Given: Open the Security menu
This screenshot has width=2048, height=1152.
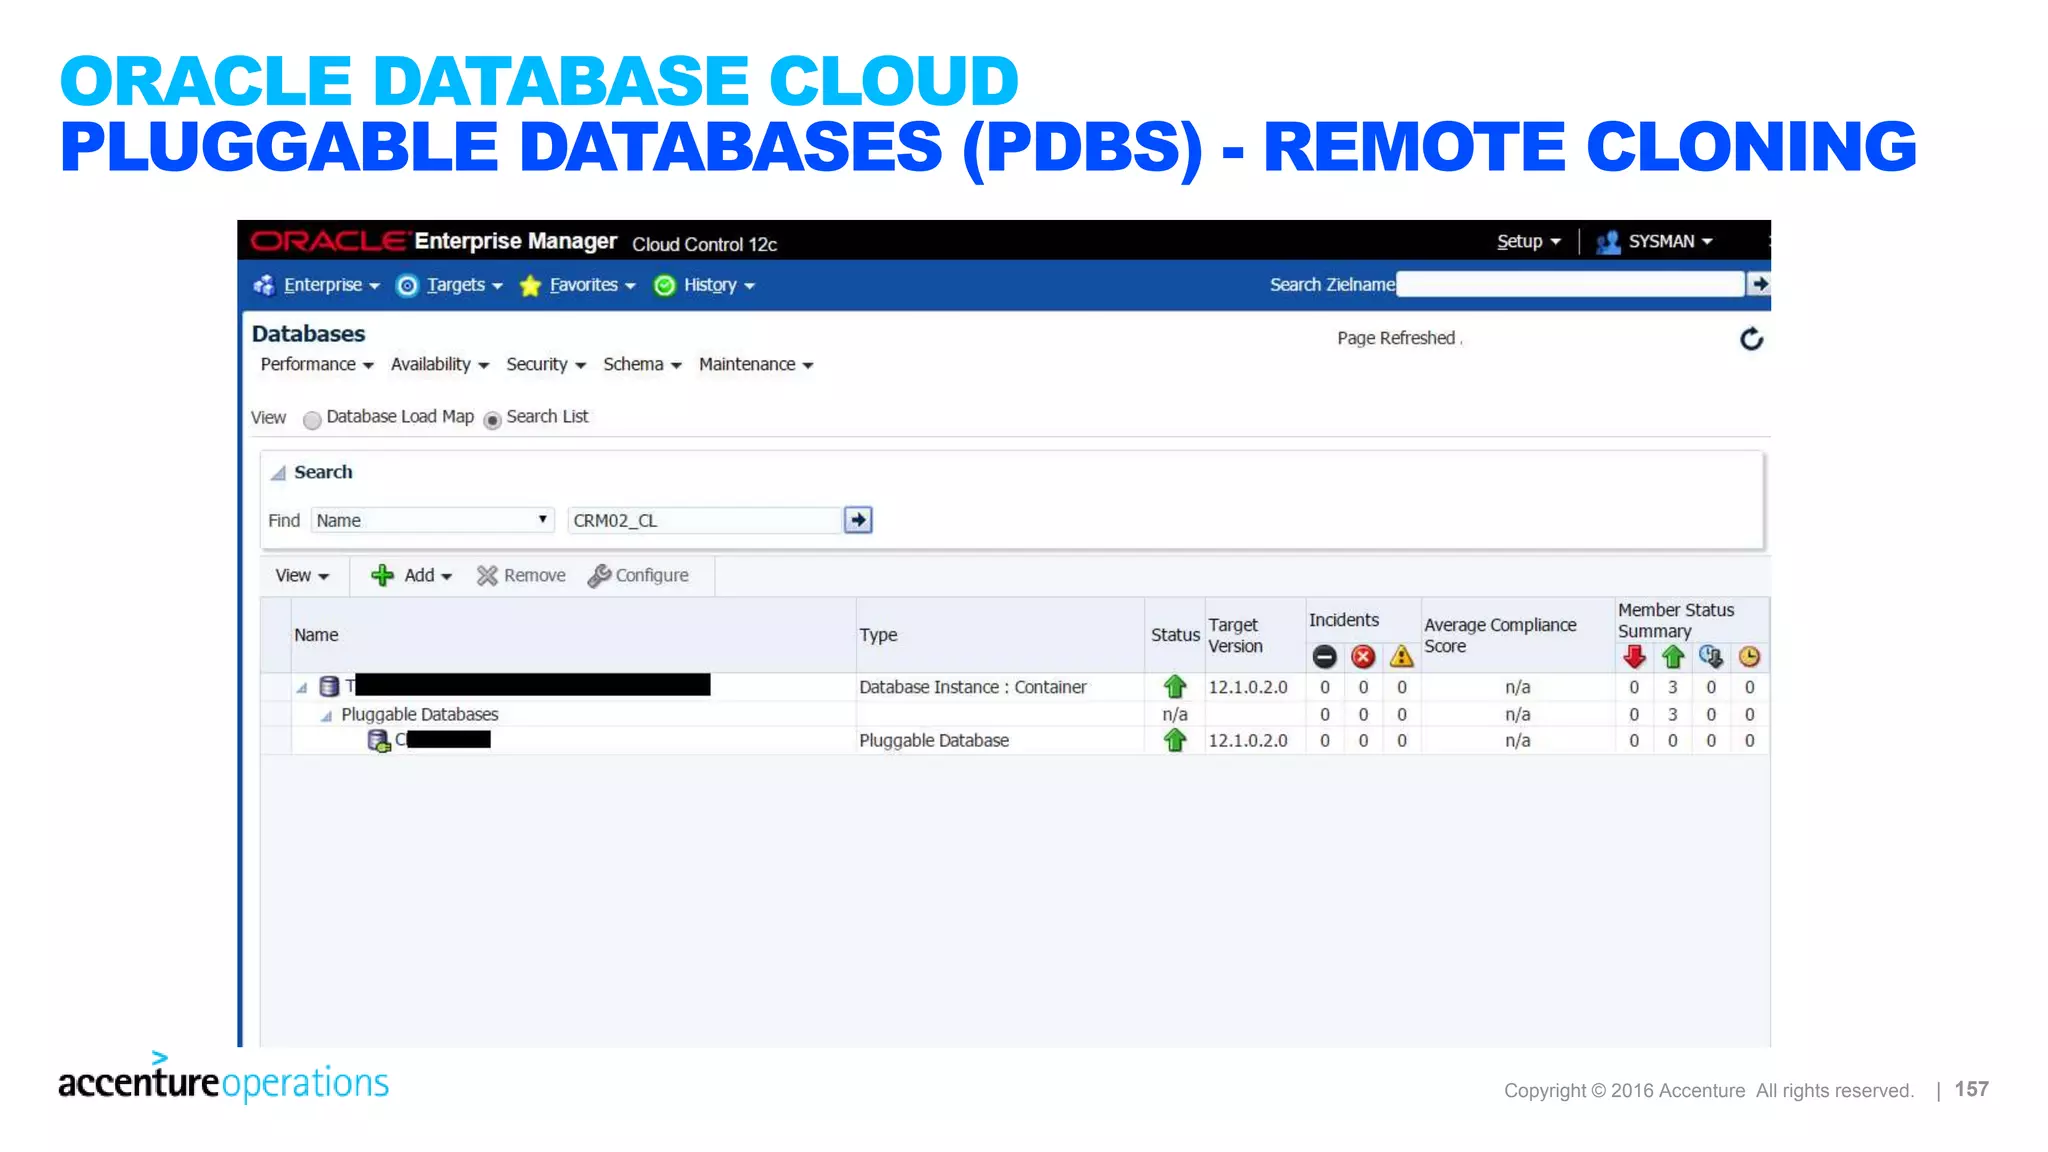Looking at the screenshot, I should 546,364.
